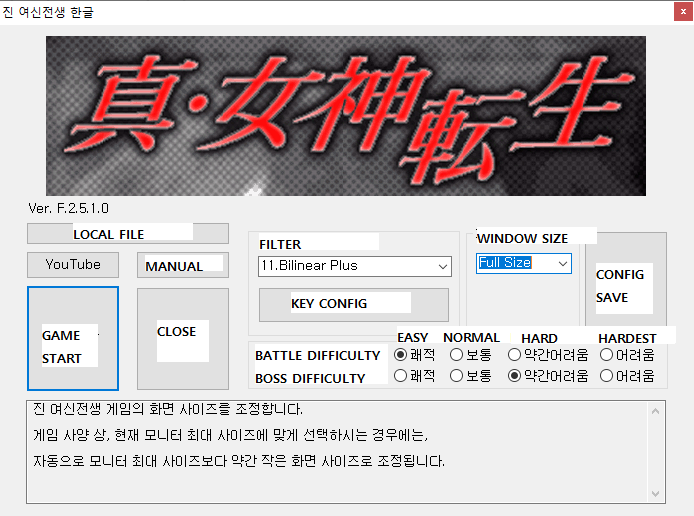The height and width of the screenshot is (516, 694).
Task: Expand the FILTER dropdown showing Bilinear Plus
Action: [355, 266]
